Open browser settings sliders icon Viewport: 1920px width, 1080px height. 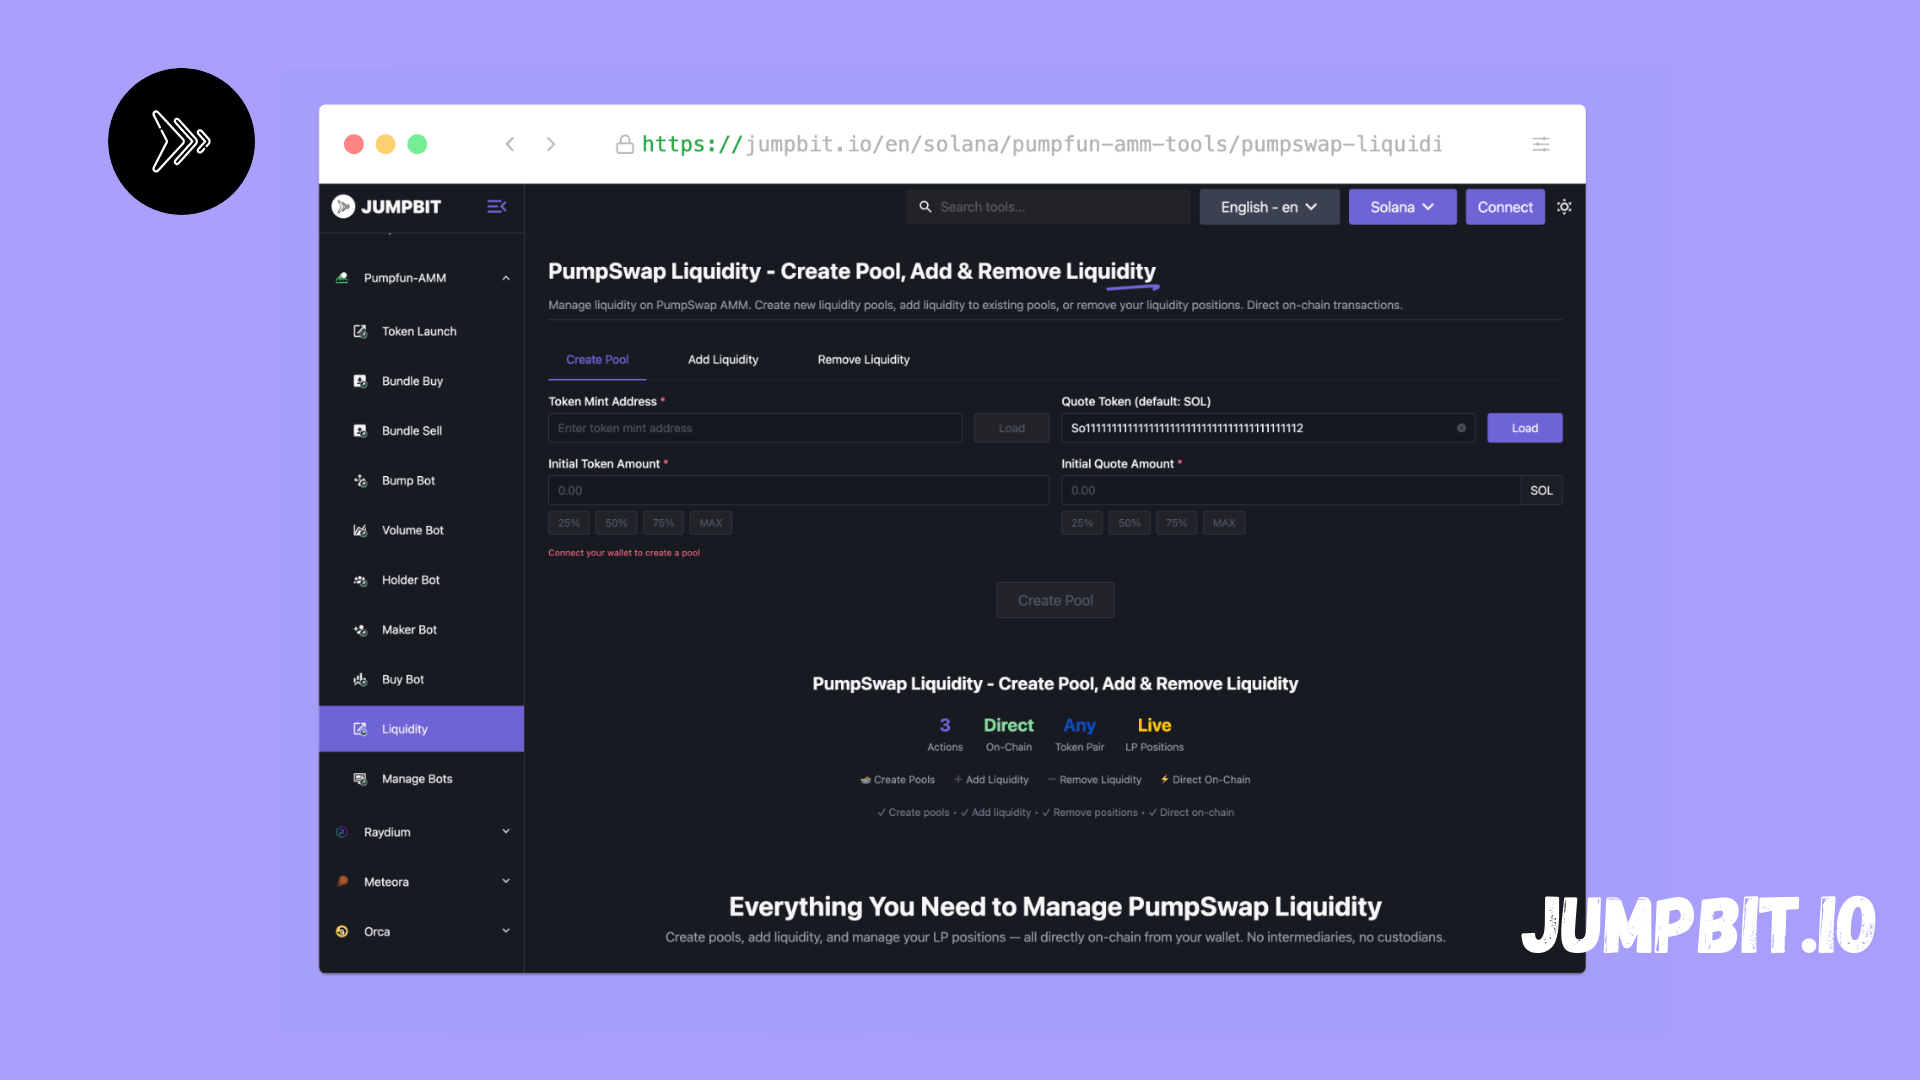coord(1541,144)
